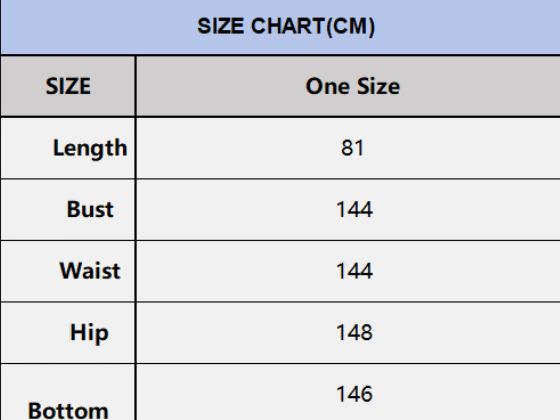
Task: Click the Length row label
Action: point(90,148)
